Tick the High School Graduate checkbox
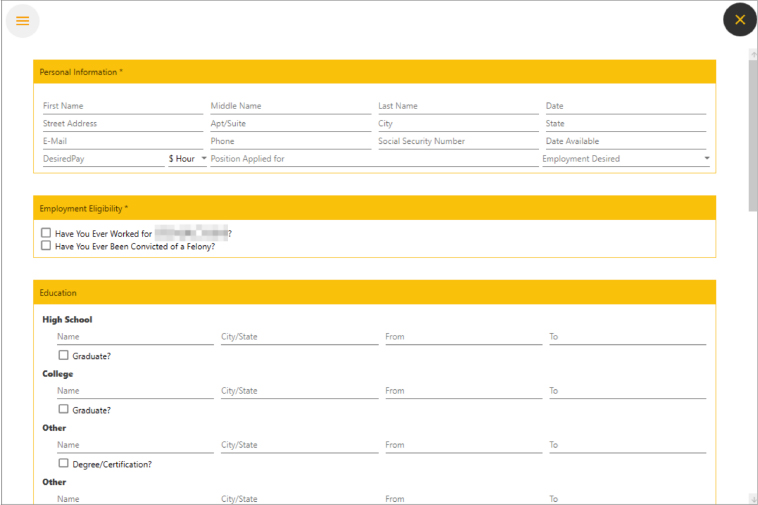This screenshot has height=505, width=758. tap(63, 355)
